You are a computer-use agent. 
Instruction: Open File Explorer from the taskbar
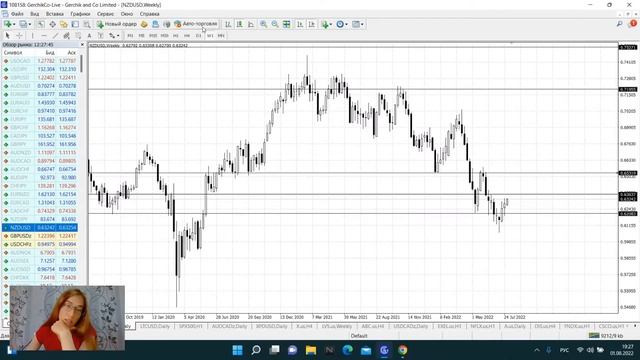[311, 350]
